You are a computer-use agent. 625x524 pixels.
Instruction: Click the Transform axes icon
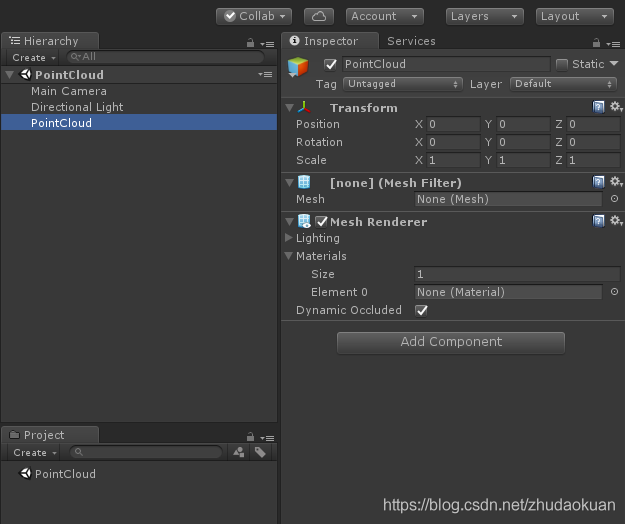coord(304,107)
